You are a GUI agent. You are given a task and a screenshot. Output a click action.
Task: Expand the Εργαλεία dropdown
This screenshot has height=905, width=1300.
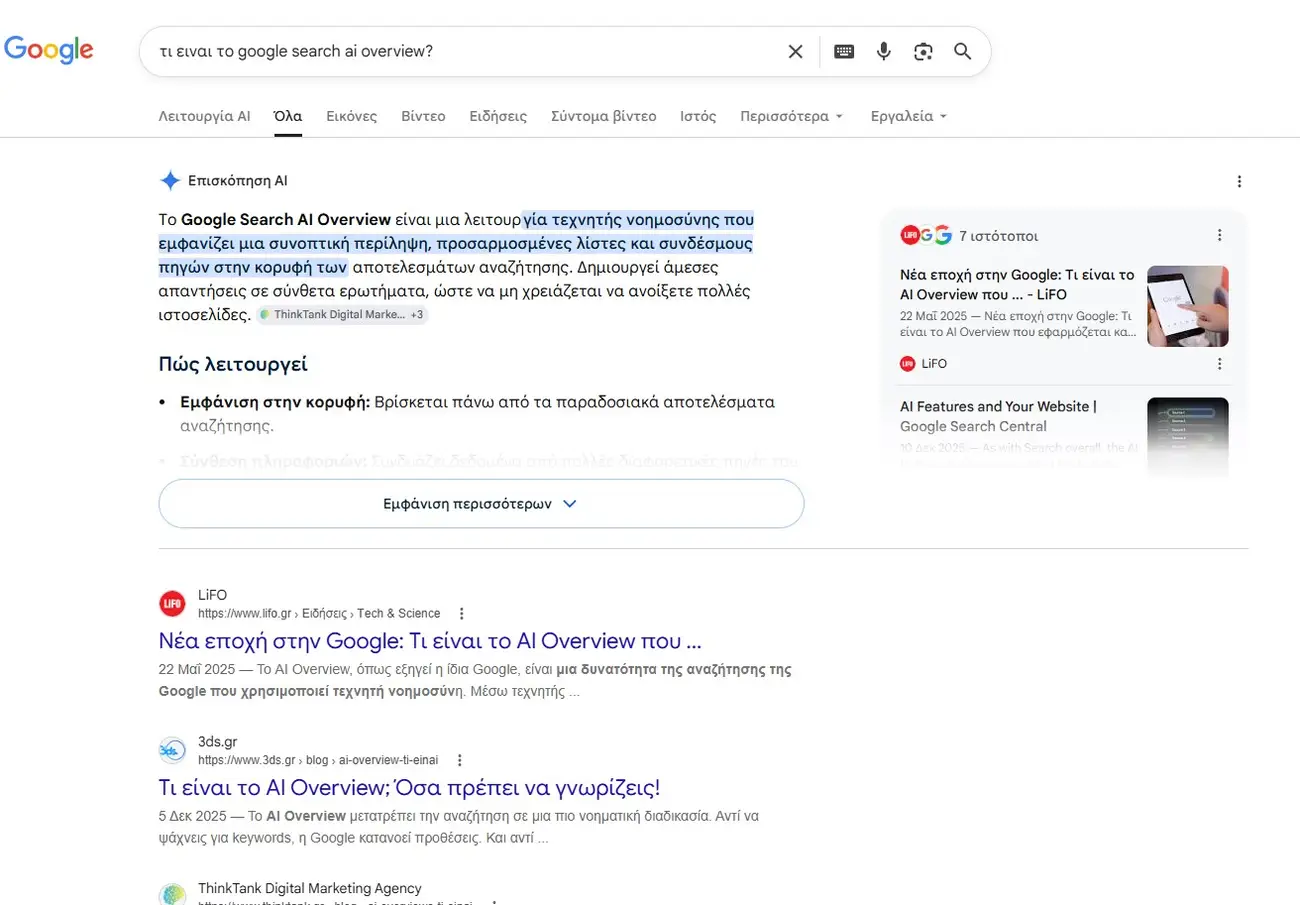click(908, 116)
